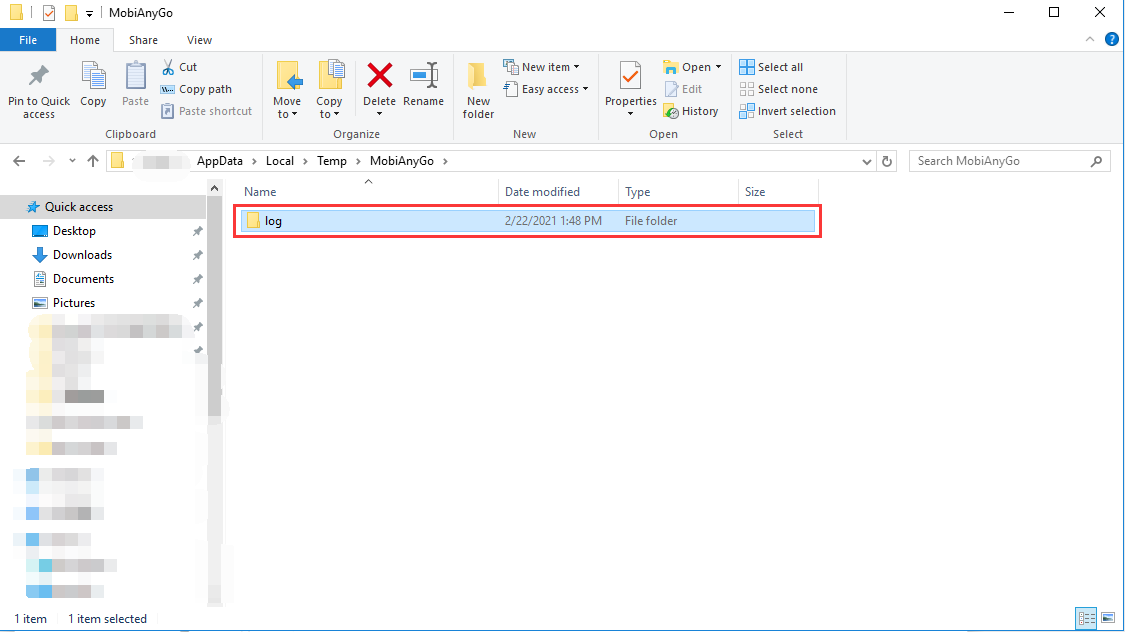Open Recent locations dropdown
The height and width of the screenshot is (632, 1125).
[72, 161]
